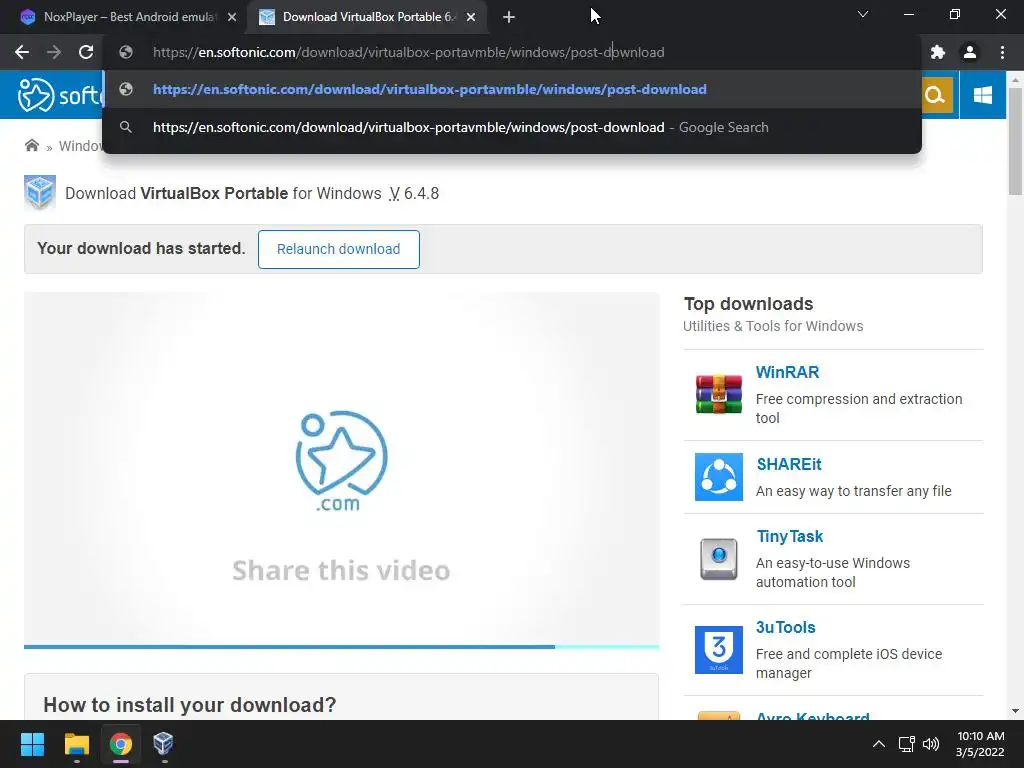Open File Explorer from the taskbar
Viewport: 1024px width, 768px height.
pyautogui.click(x=76, y=744)
